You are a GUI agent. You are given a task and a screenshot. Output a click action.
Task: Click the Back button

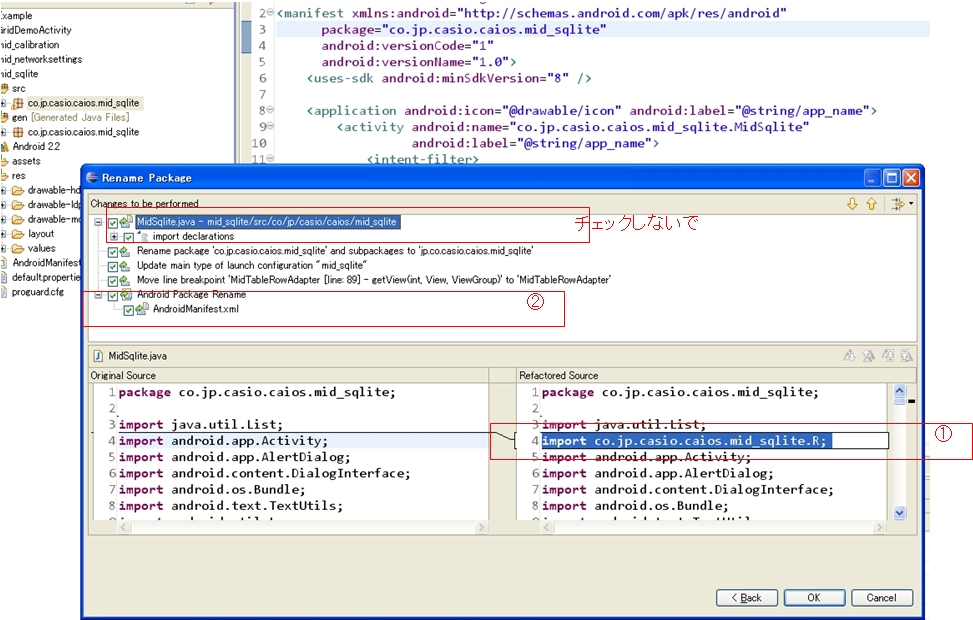pyautogui.click(x=746, y=598)
